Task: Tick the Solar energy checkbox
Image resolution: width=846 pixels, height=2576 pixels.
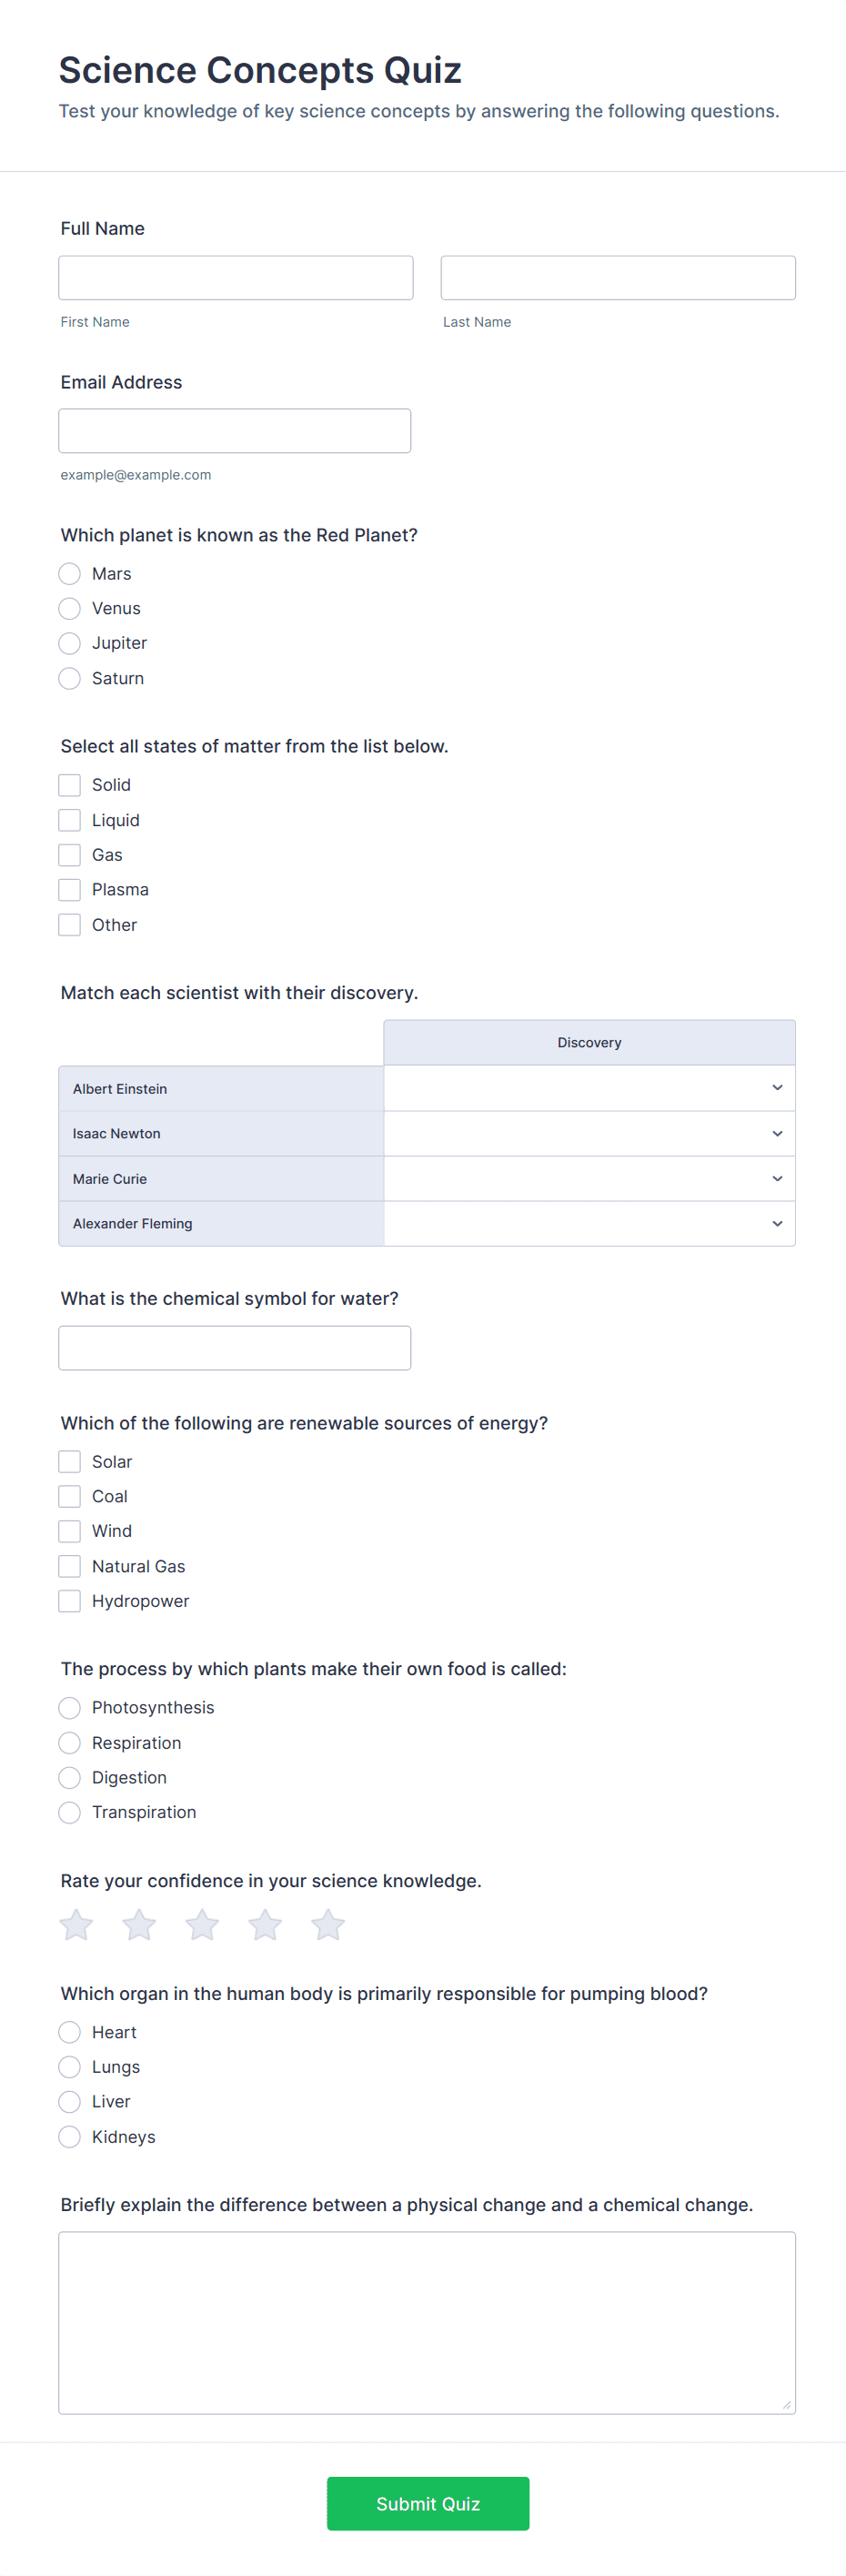Action: click(69, 1462)
